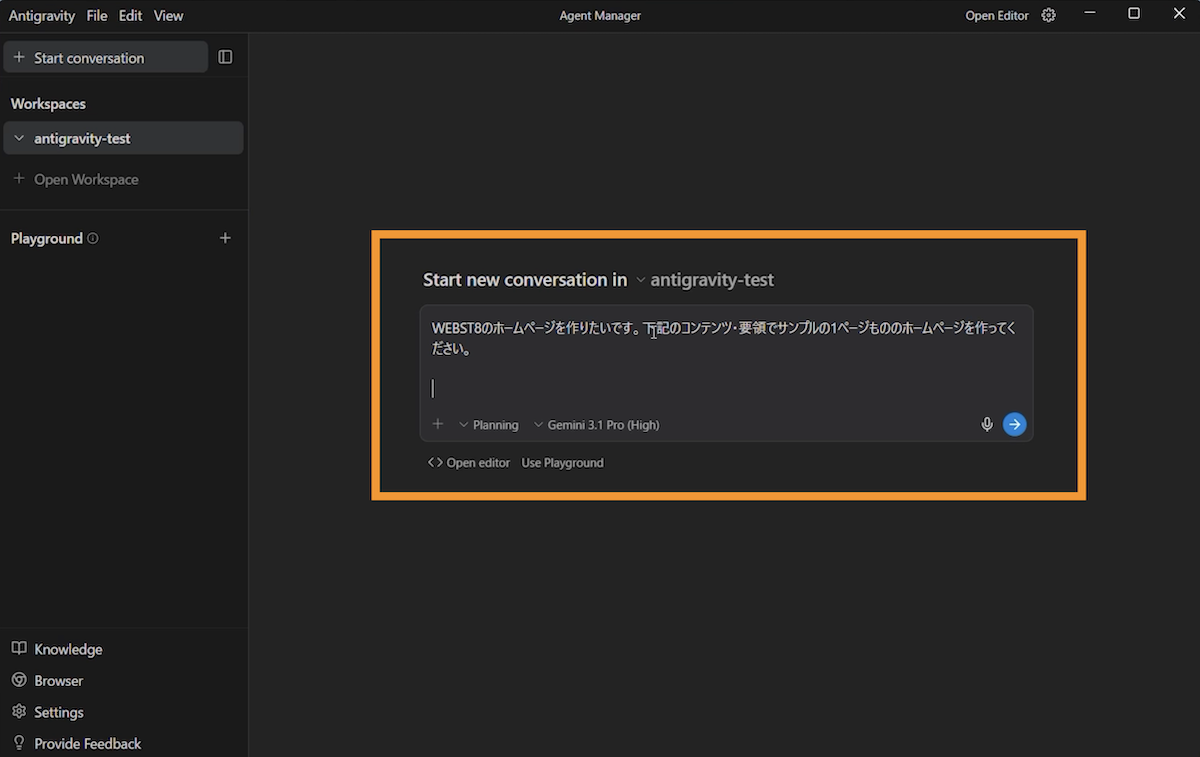Open settings gear icon in title bar
The image size is (1200, 757).
pos(1048,15)
